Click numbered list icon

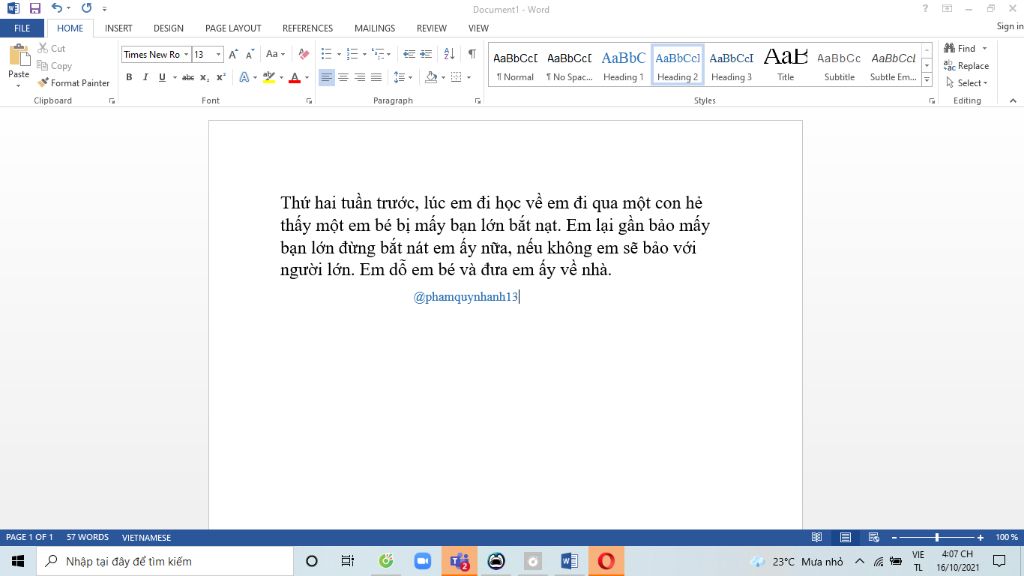coord(352,54)
